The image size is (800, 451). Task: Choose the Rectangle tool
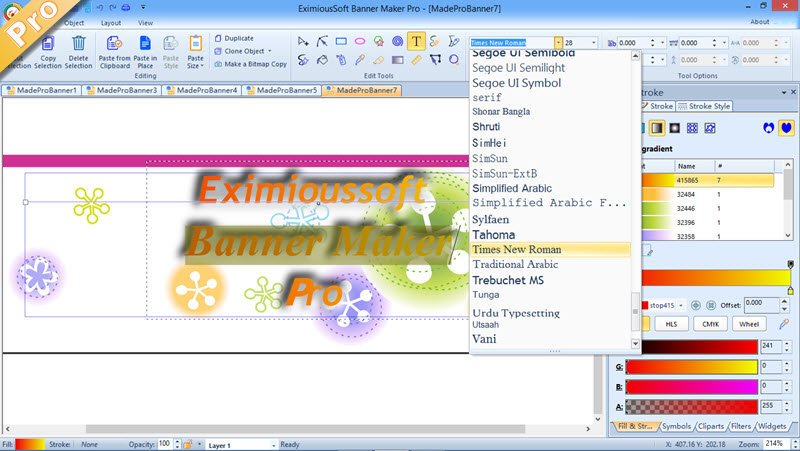[x=341, y=41]
